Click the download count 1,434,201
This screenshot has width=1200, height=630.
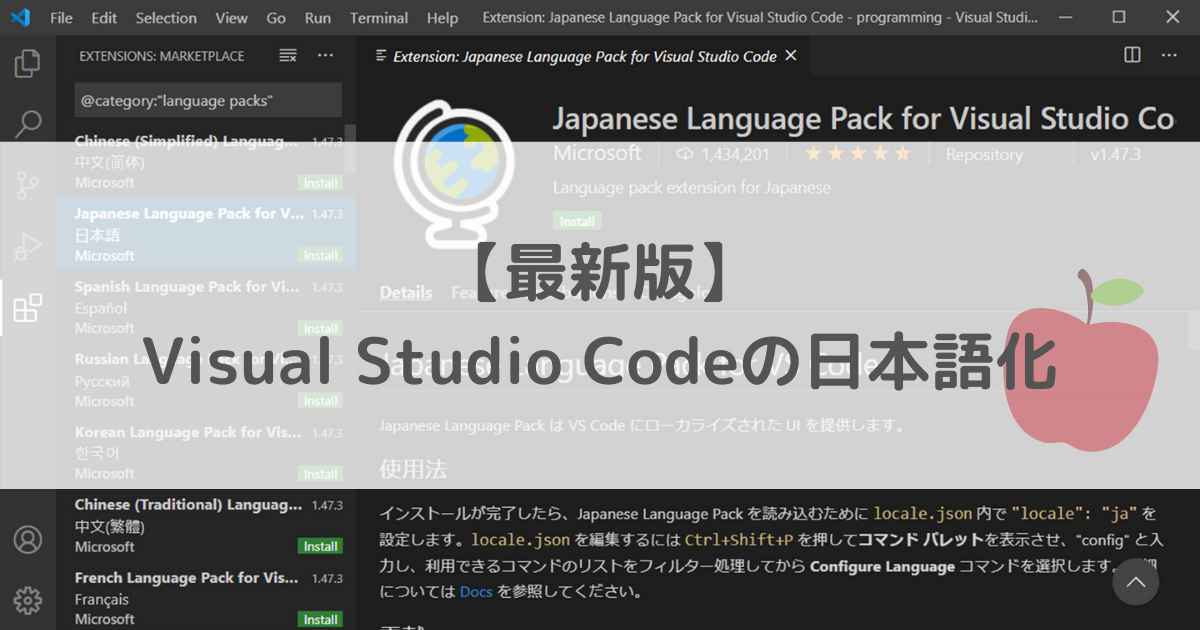coord(724,154)
